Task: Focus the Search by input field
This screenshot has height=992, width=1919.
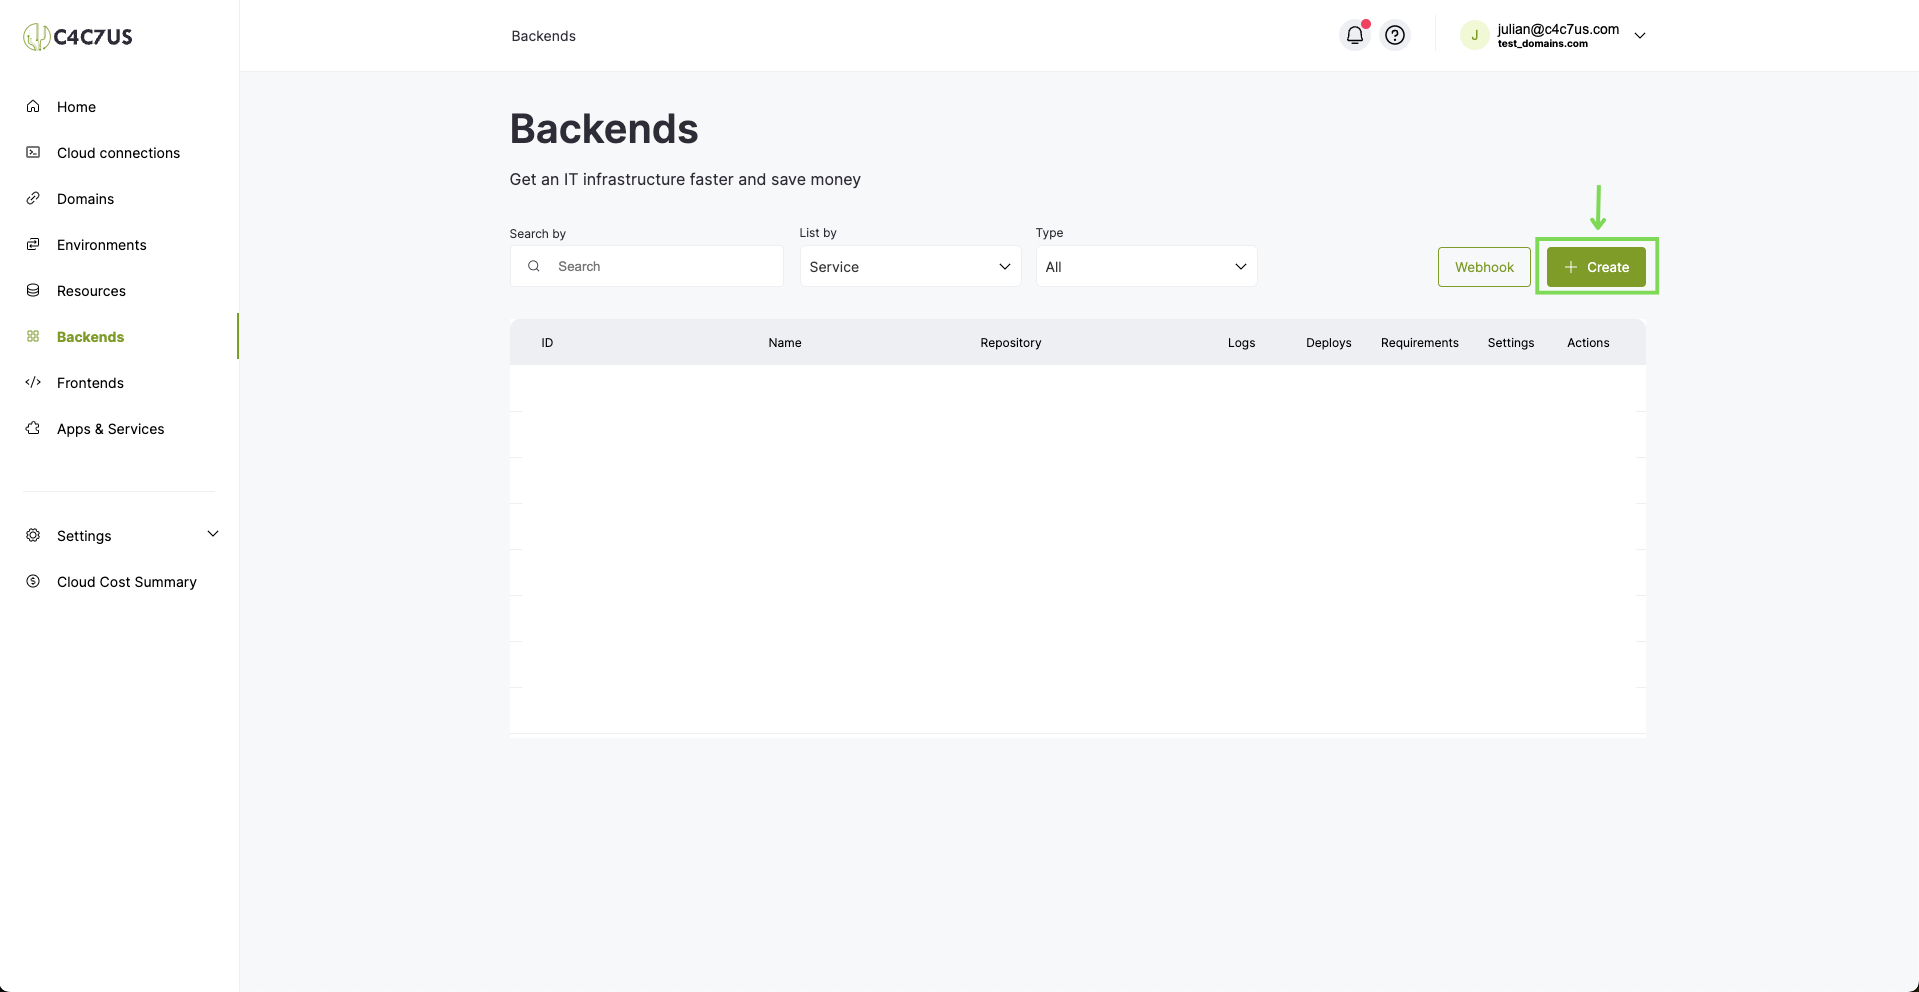Action: (646, 266)
